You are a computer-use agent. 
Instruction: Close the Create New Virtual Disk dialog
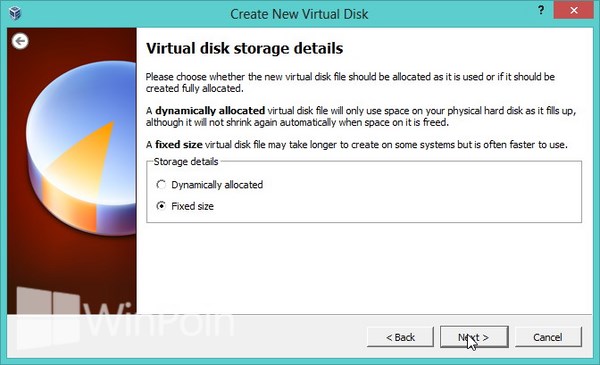click(573, 10)
